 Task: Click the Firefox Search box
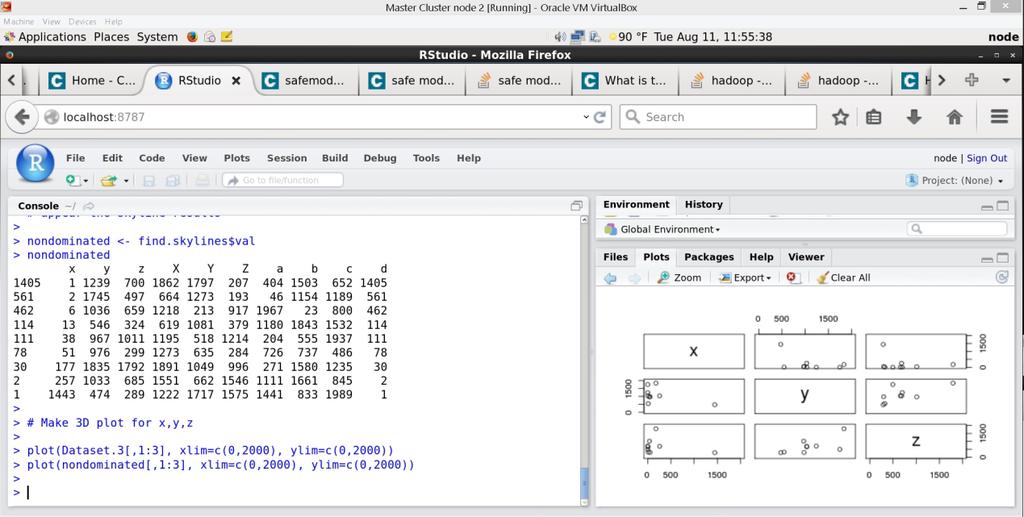click(x=718, y=117)
